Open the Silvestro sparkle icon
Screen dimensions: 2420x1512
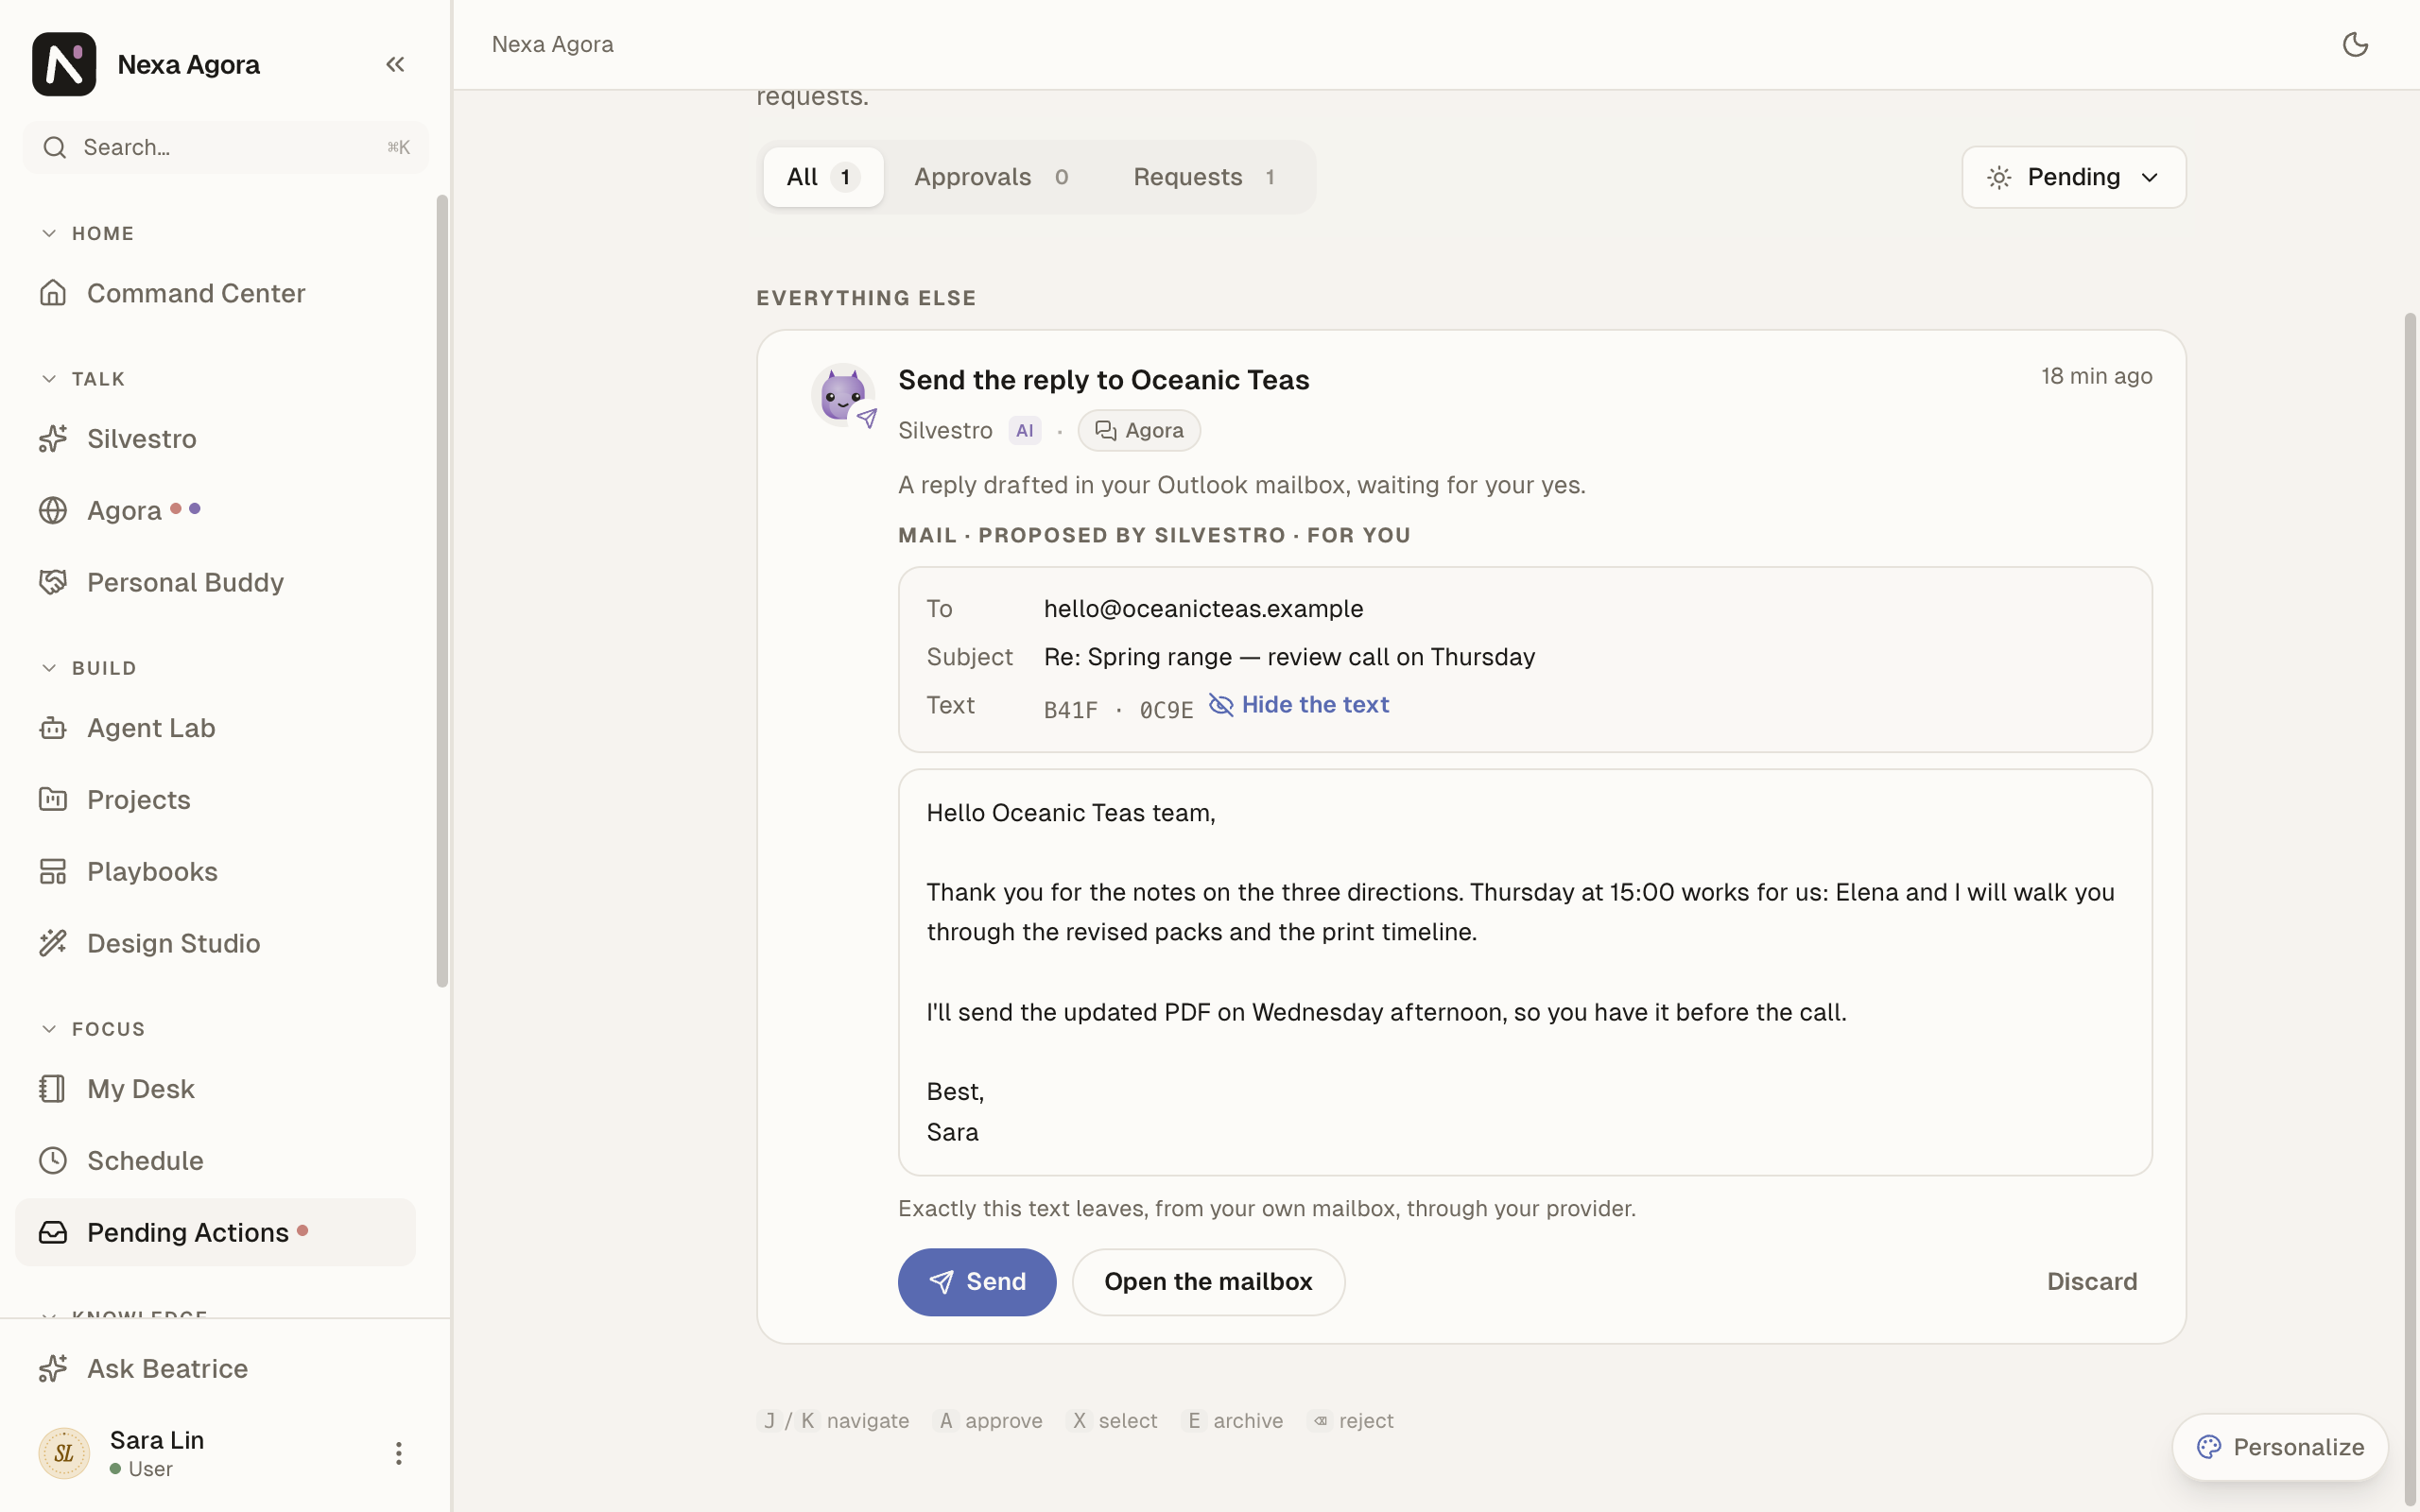[x=53, y=438]
